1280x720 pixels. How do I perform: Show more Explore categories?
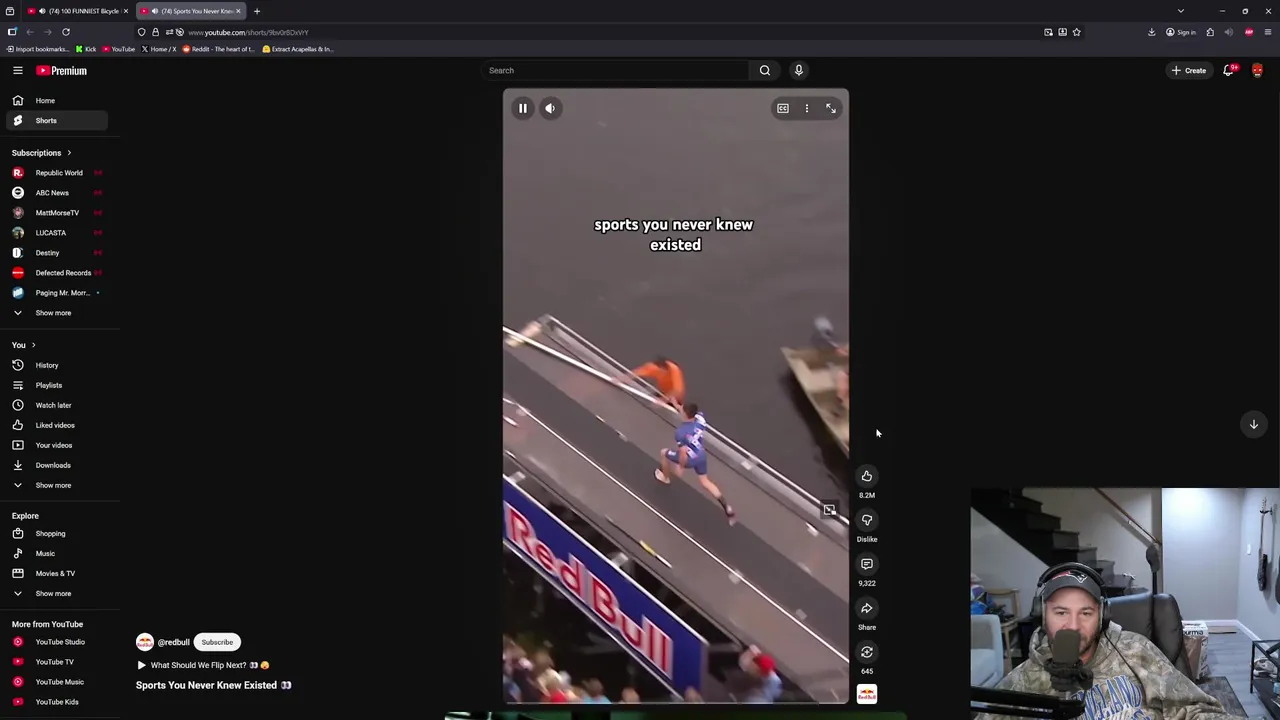coord(55,594)
